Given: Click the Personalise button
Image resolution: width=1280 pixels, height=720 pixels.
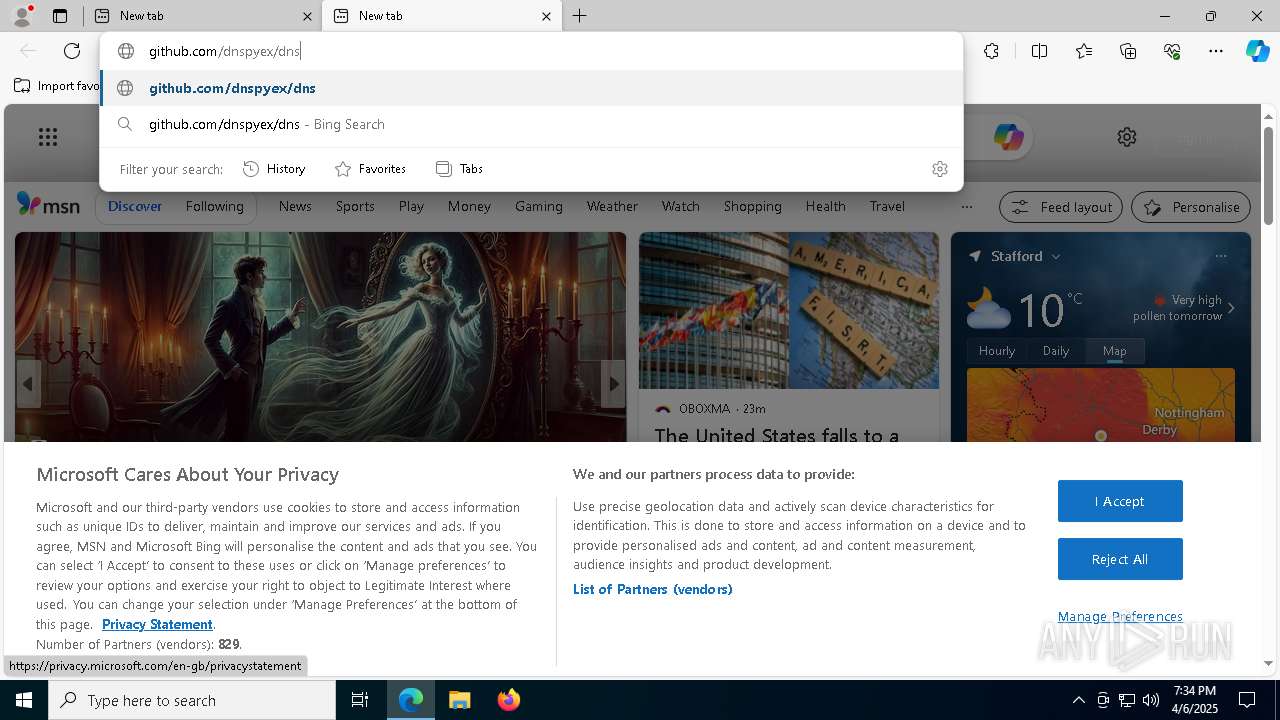Looking at the screenshot, I should [x=1191, y=207].
